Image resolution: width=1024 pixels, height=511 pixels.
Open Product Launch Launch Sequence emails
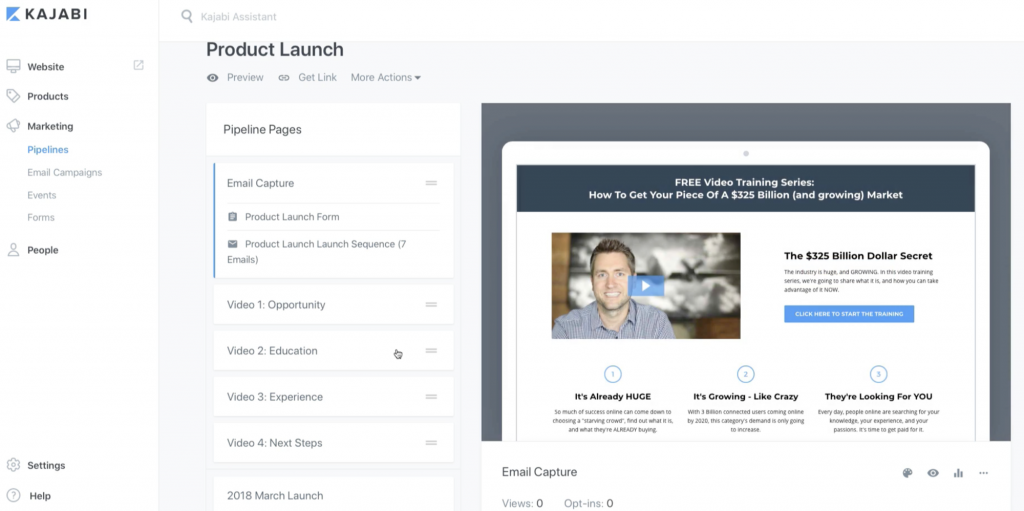click(317, 252)
